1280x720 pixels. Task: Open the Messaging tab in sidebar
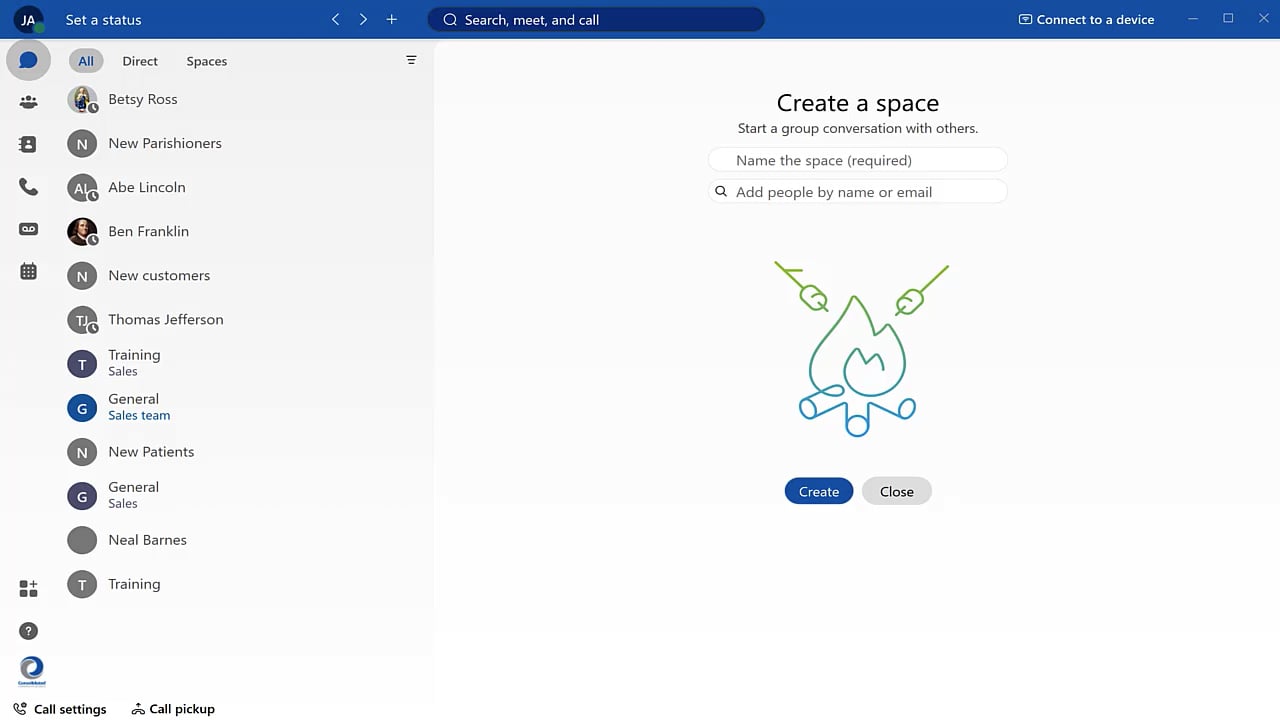tap(28, 61)
